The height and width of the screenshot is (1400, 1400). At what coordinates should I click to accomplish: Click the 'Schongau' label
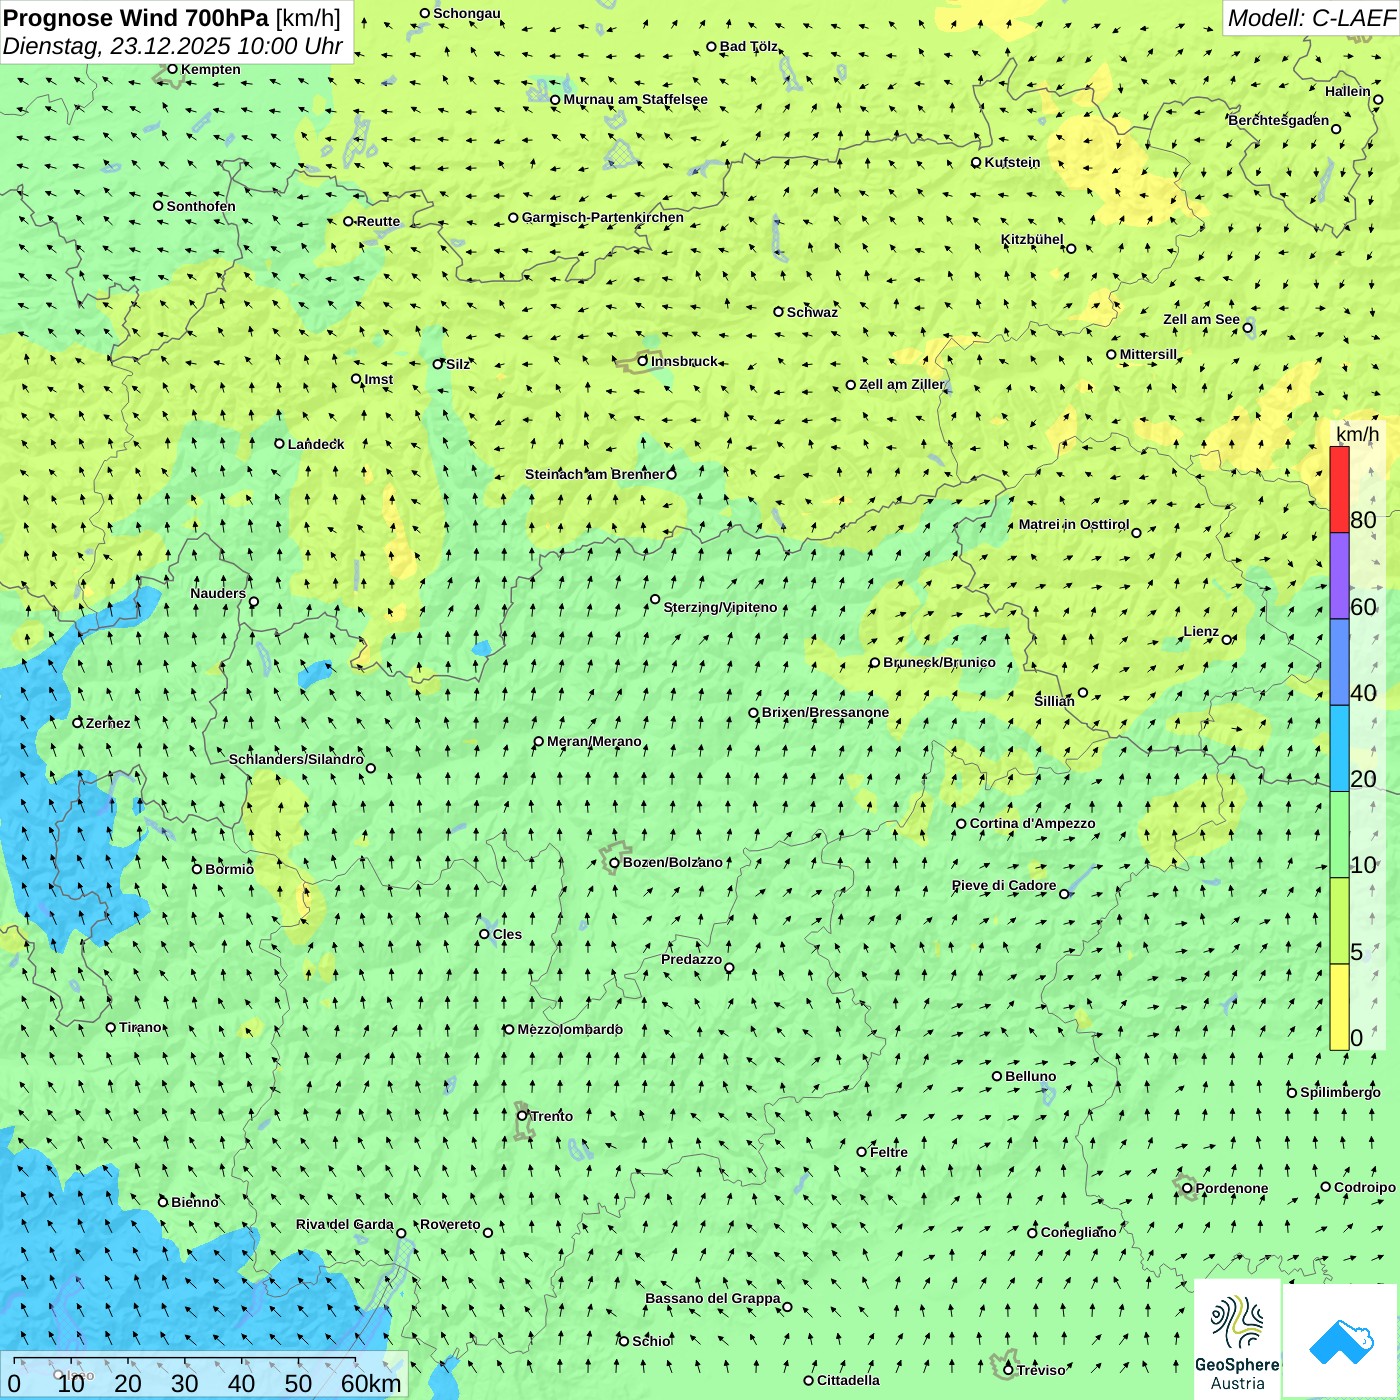tap(467, 13)
